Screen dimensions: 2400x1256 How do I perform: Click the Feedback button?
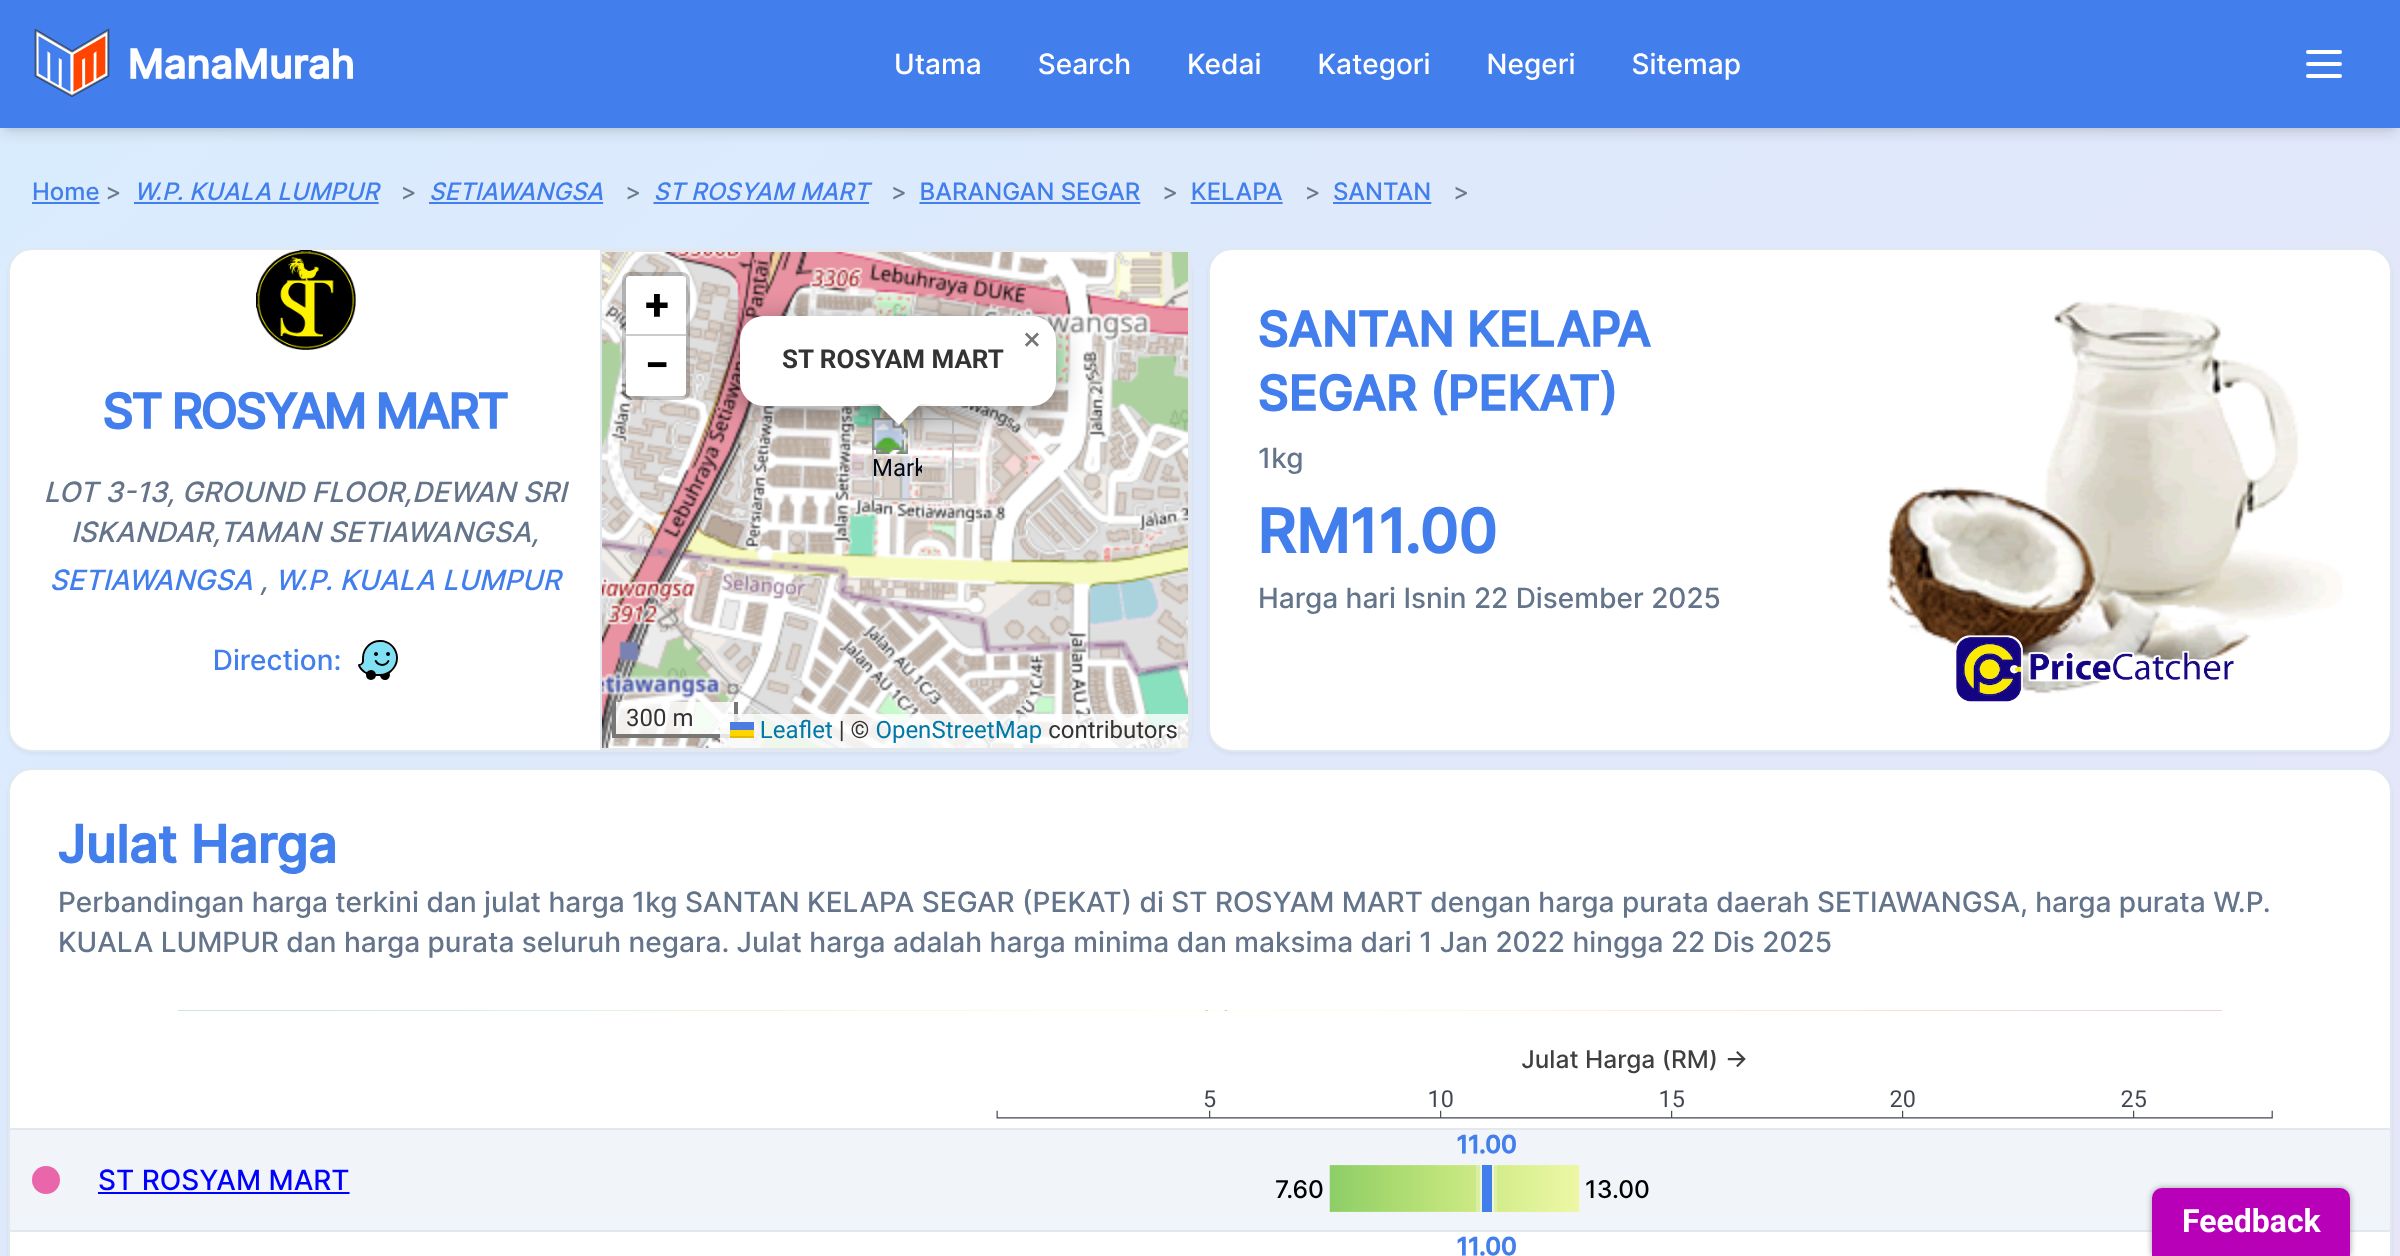click(x=2250, y=1220)
